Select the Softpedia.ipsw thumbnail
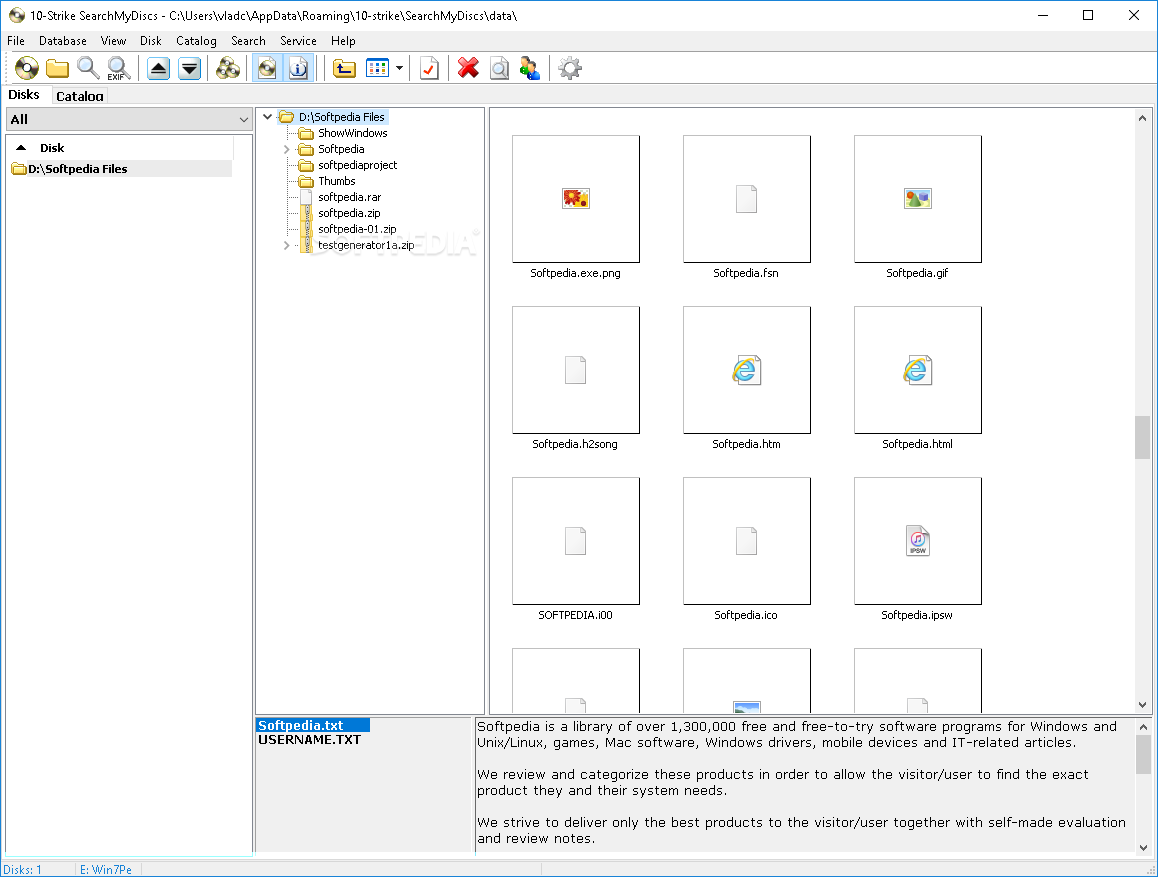The width and height of the screenshot is (1158, 877). (x=918, y=541)
